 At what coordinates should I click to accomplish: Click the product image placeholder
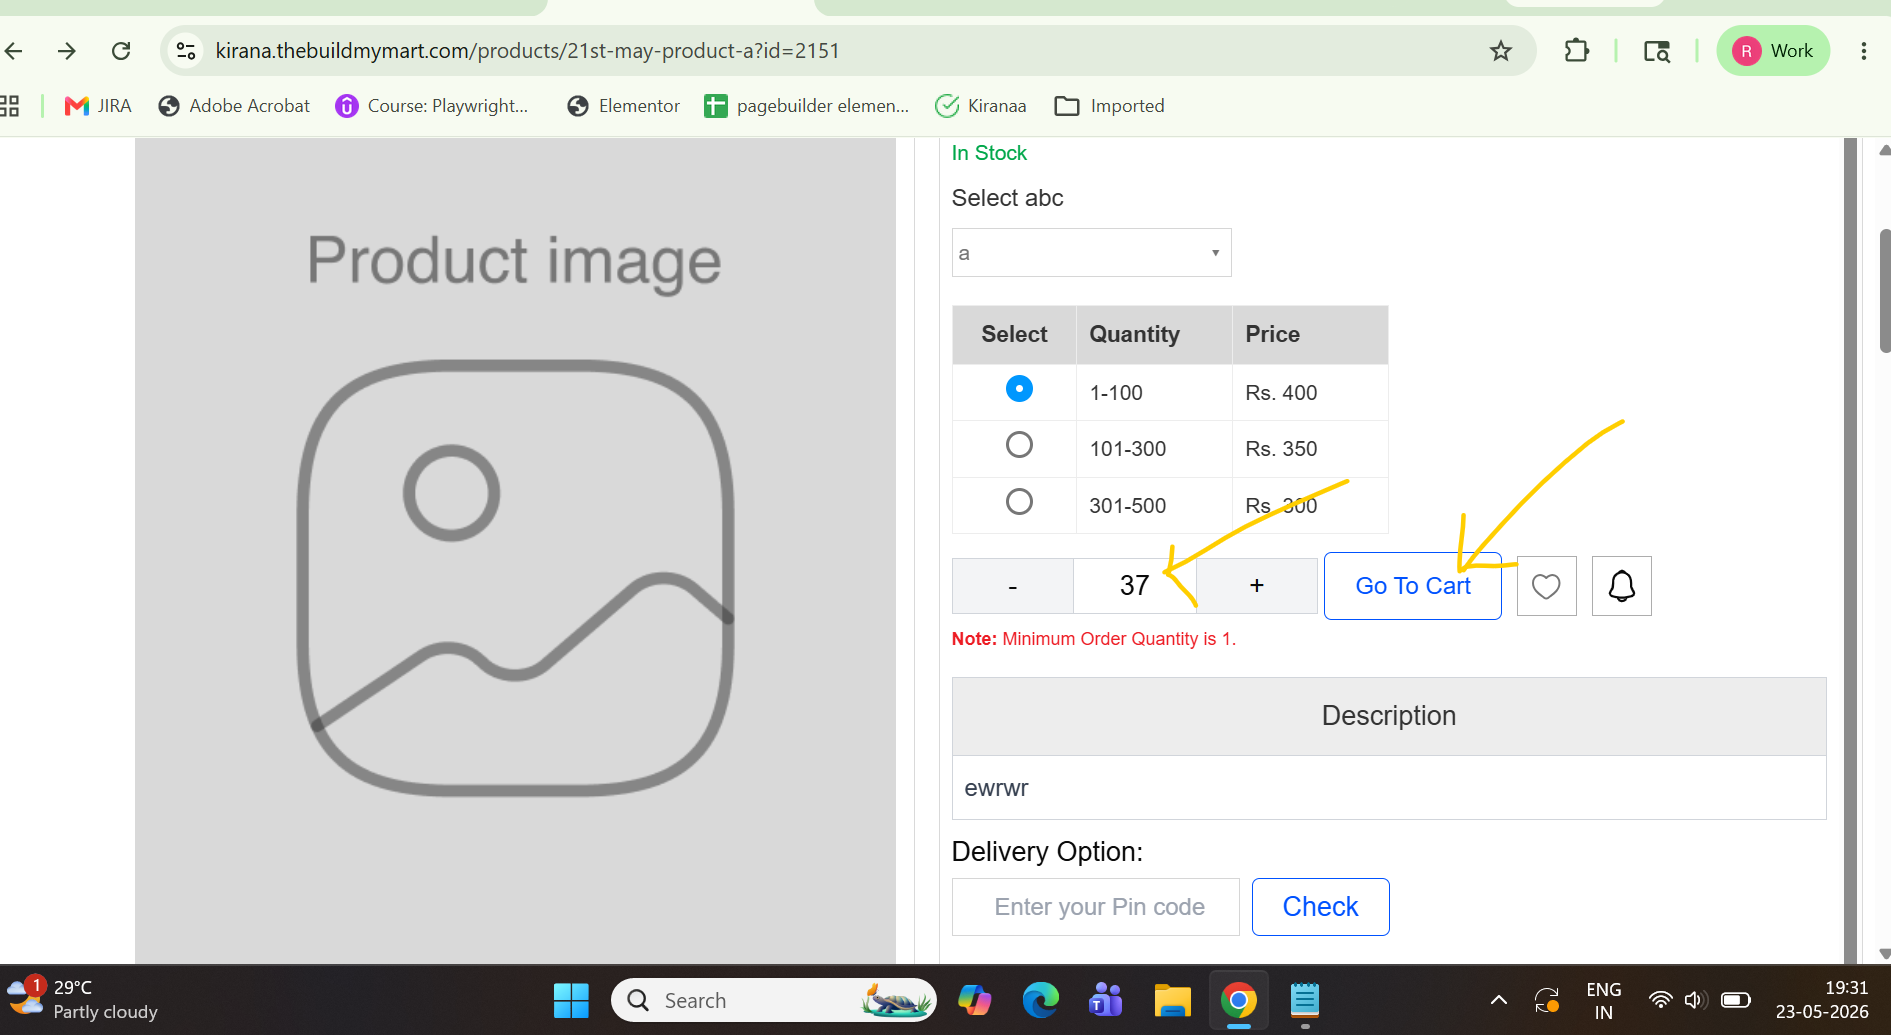click(515, 550)
